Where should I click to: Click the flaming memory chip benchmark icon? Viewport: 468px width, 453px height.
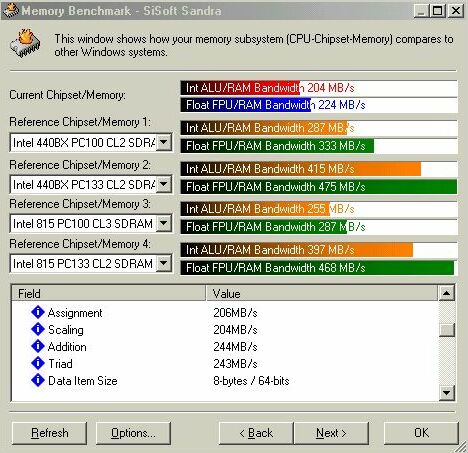coord(26,43)
